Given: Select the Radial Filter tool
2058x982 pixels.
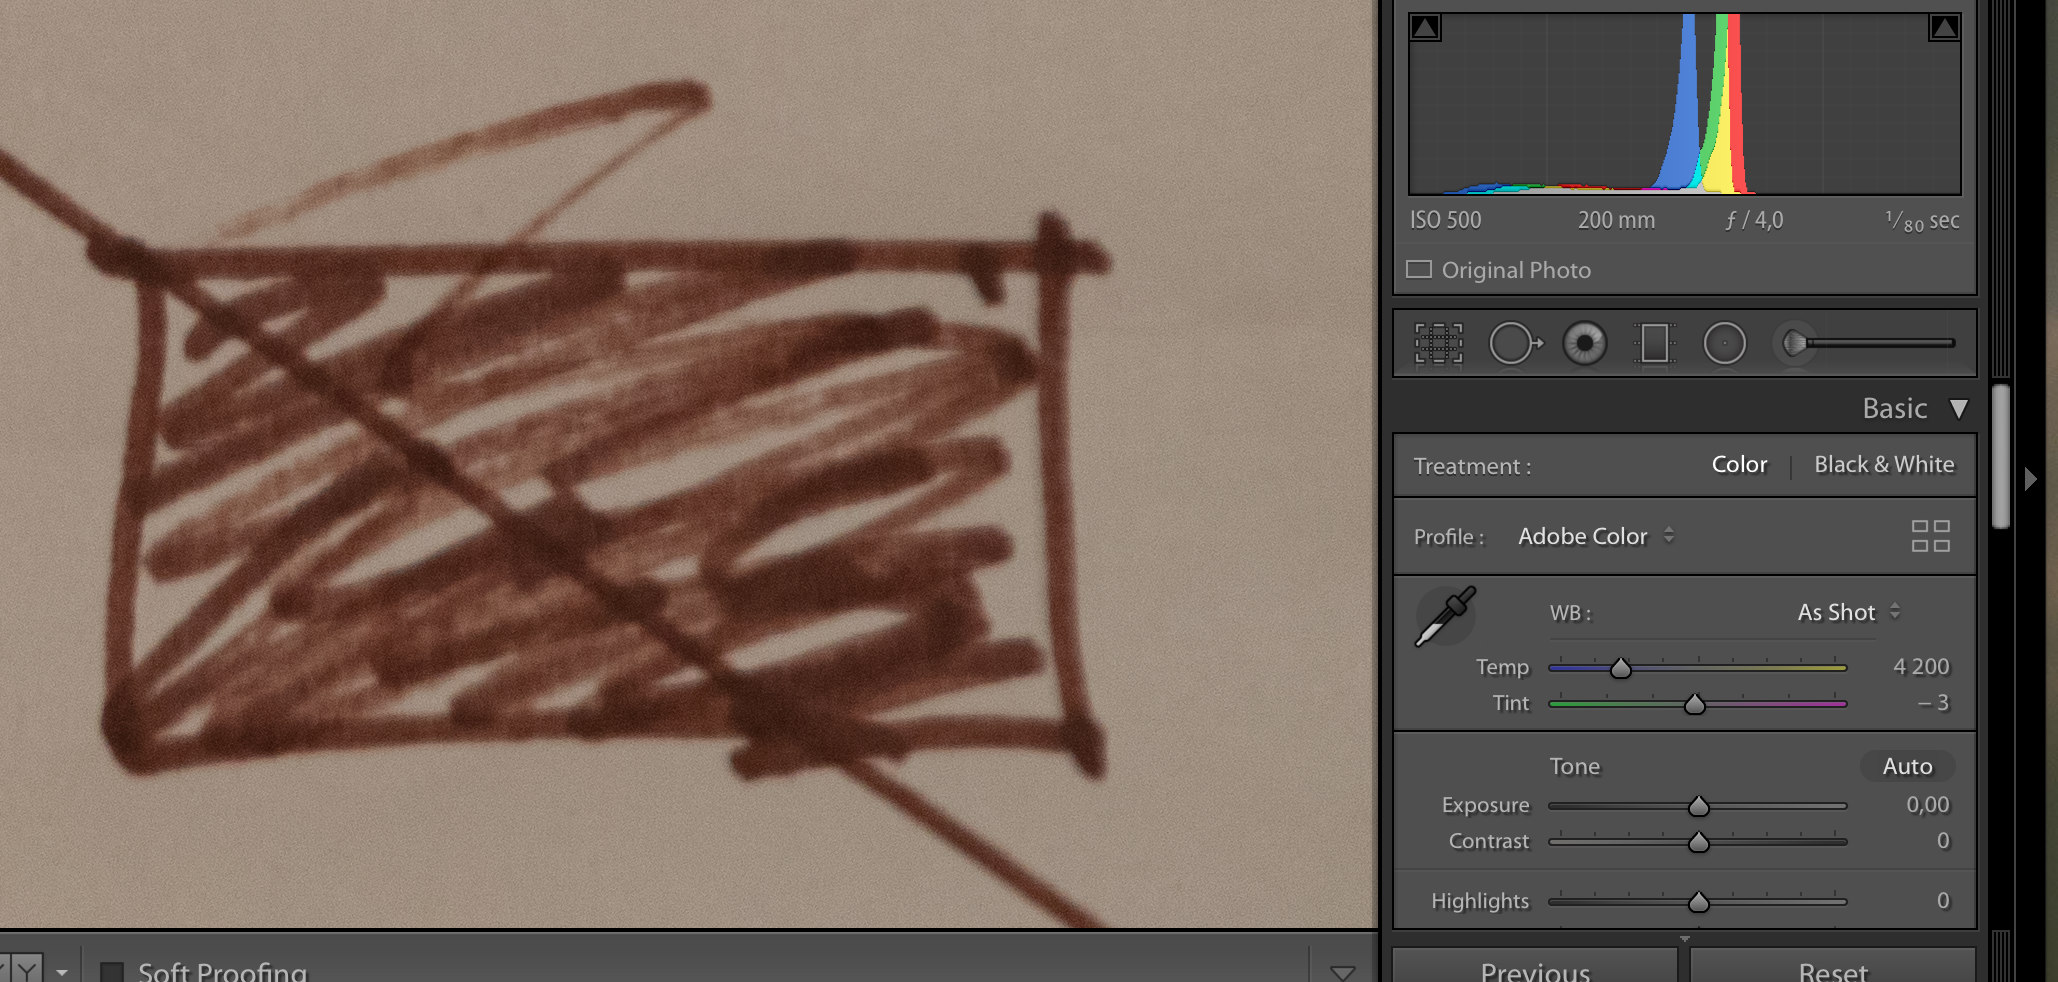Looking at the screenshot, I should coord(1725,343).
